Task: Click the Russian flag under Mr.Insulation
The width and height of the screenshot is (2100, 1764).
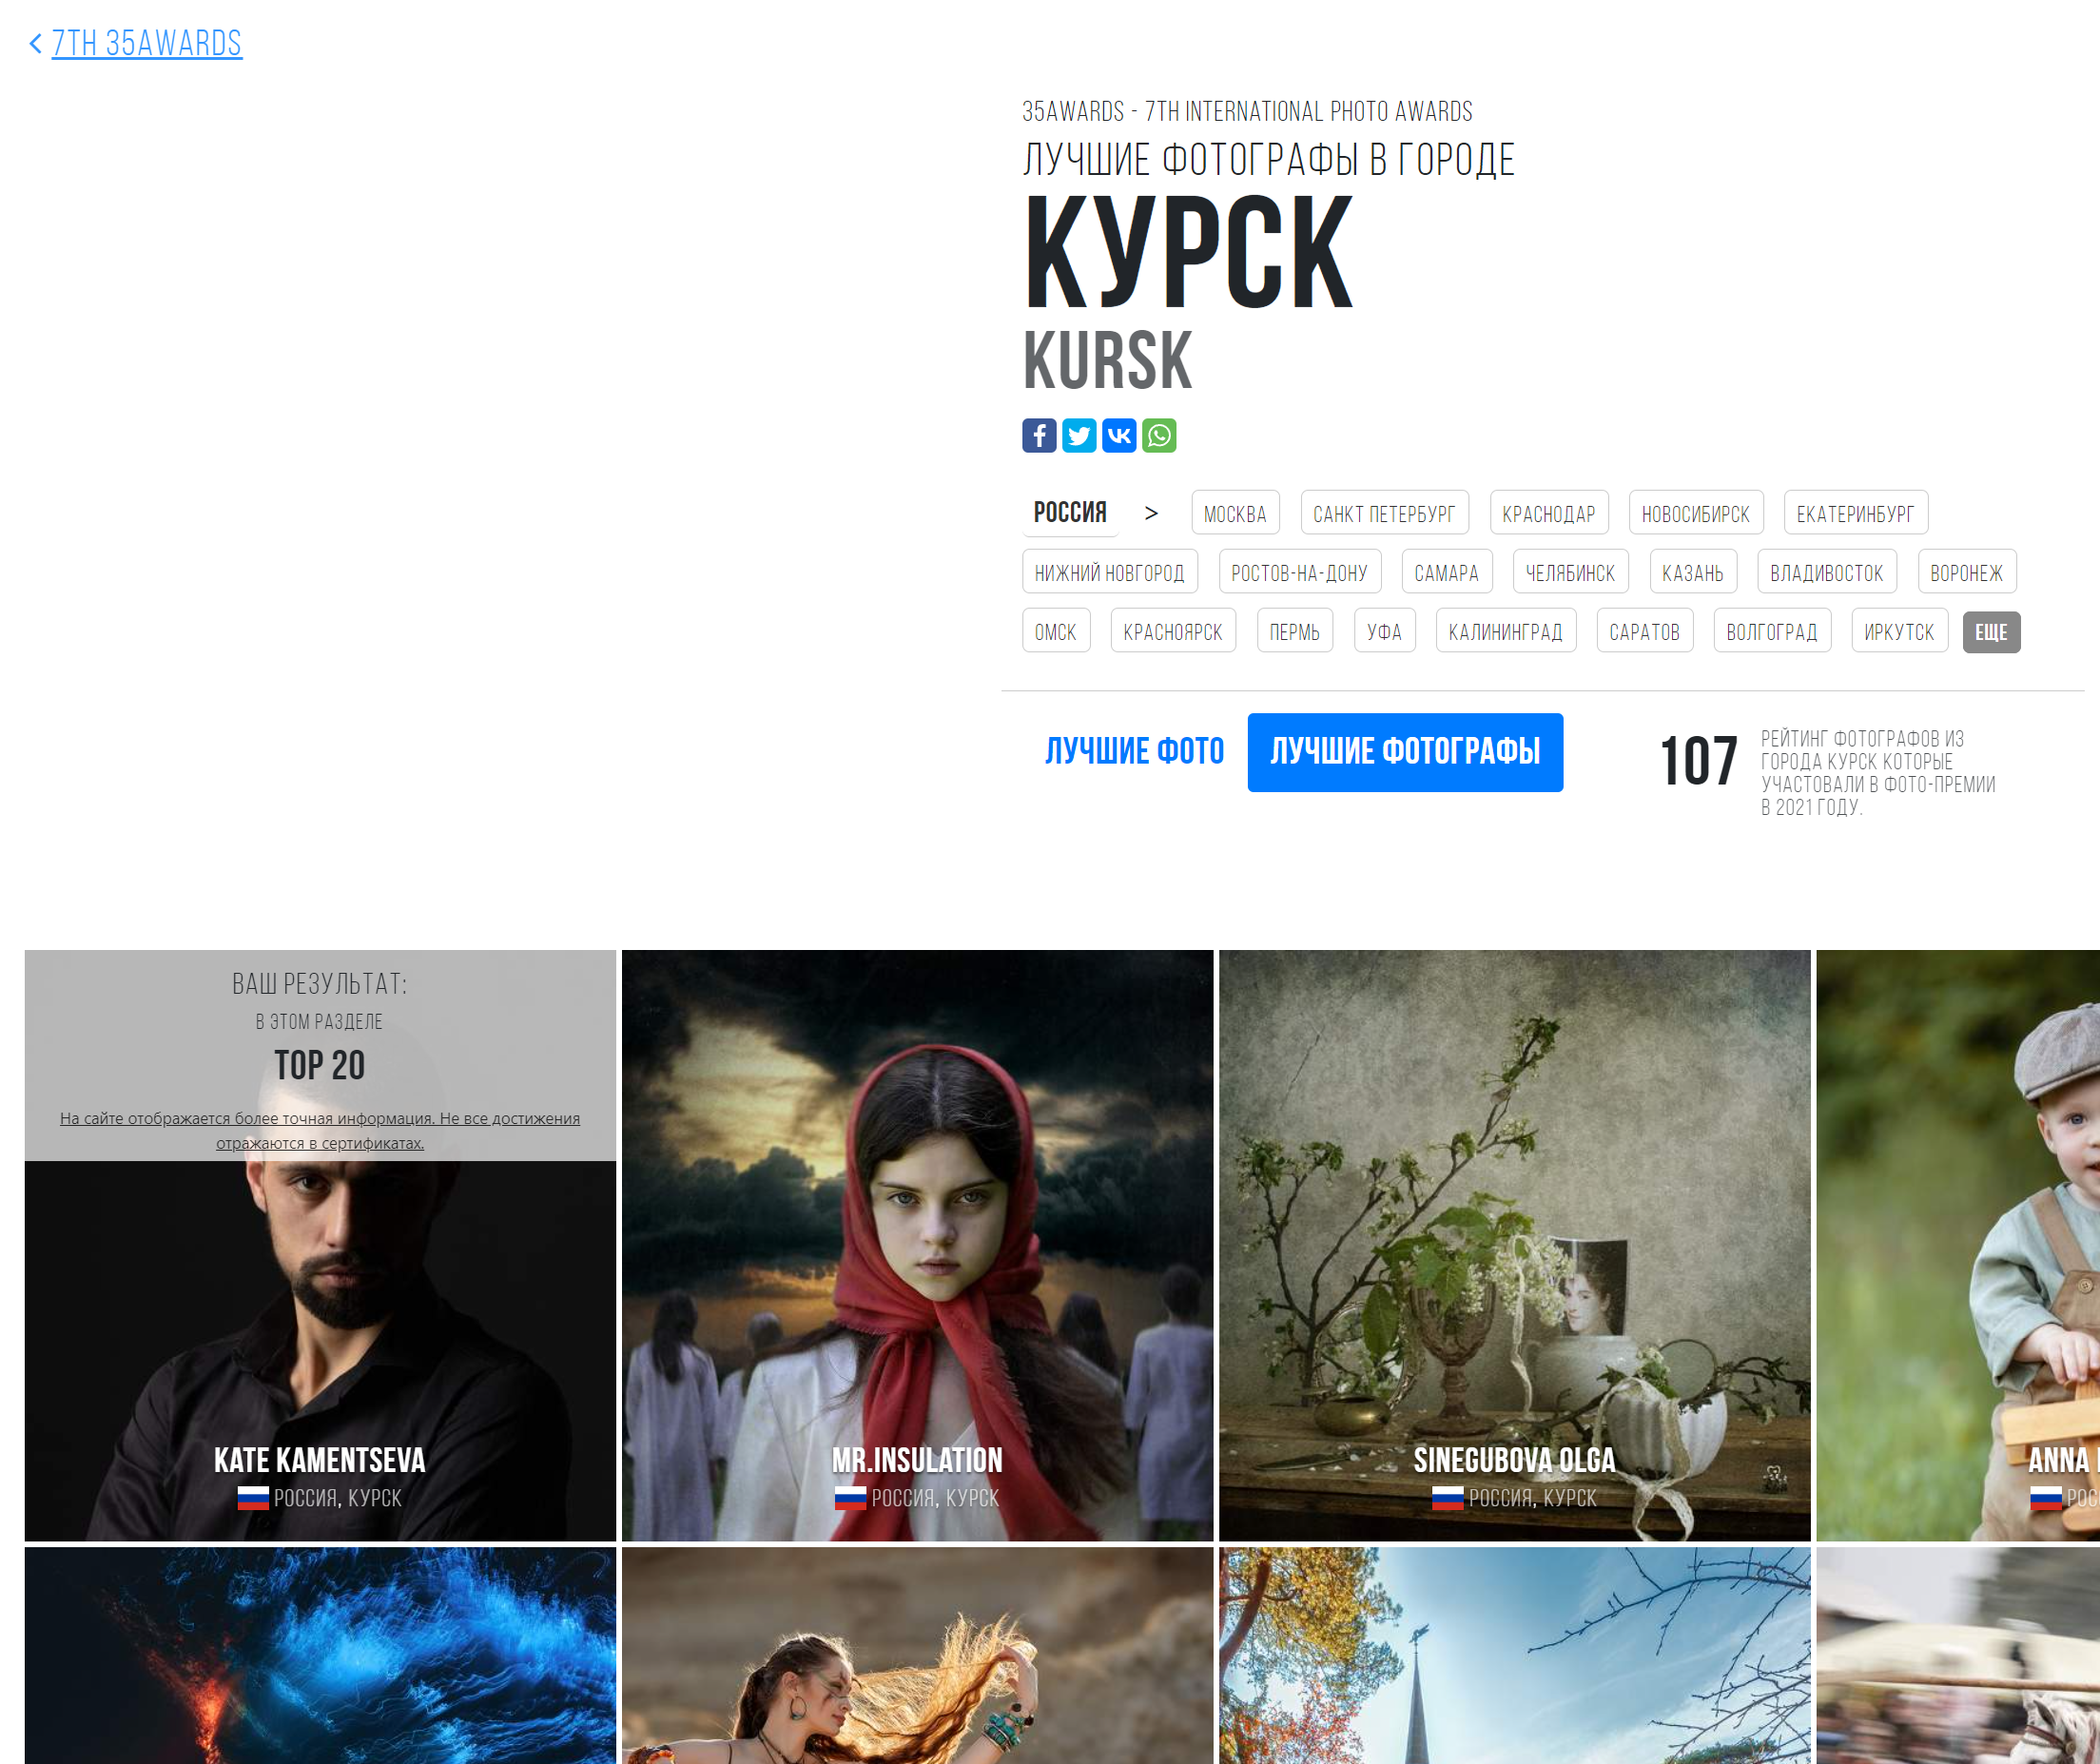Action: click(851, 1496)
